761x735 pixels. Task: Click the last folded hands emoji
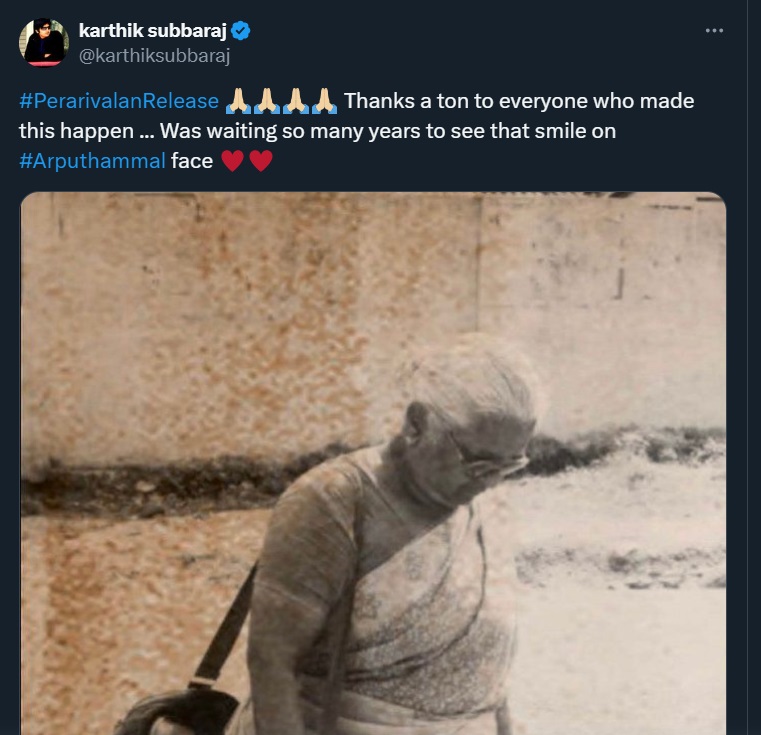pyautogui.click(x=324, y=101)
